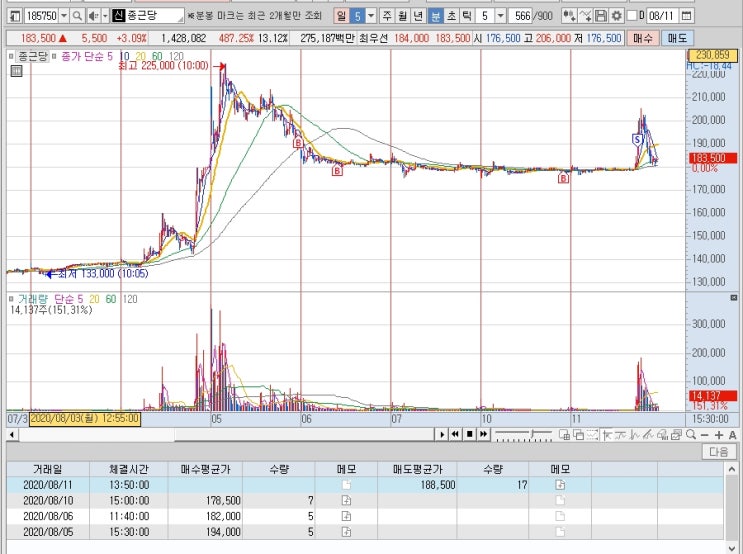Click the 08/11 date input field

(661, 16)
